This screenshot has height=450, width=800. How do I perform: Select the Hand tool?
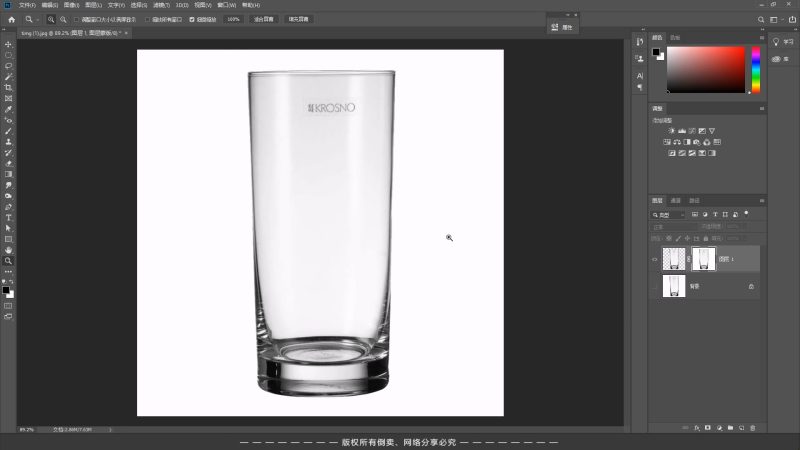click(x=9, y=249)
